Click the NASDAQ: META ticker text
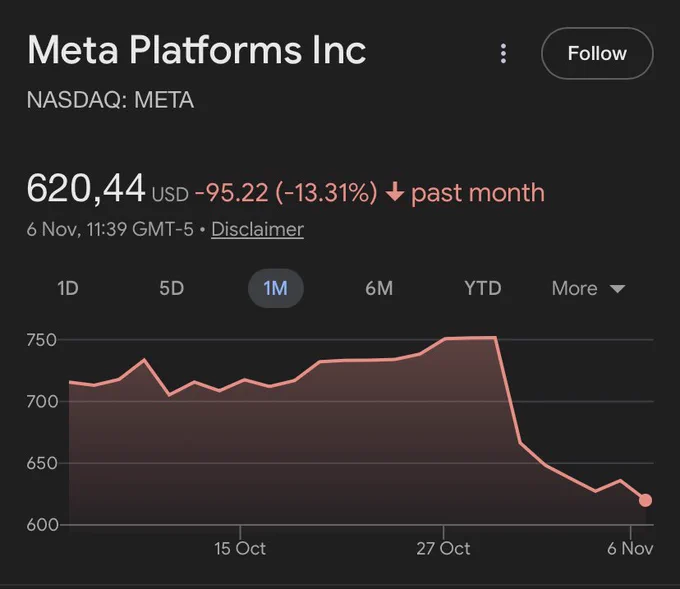Image resolution: width=680 pixels, height=589 pixels. pos(110,100)
